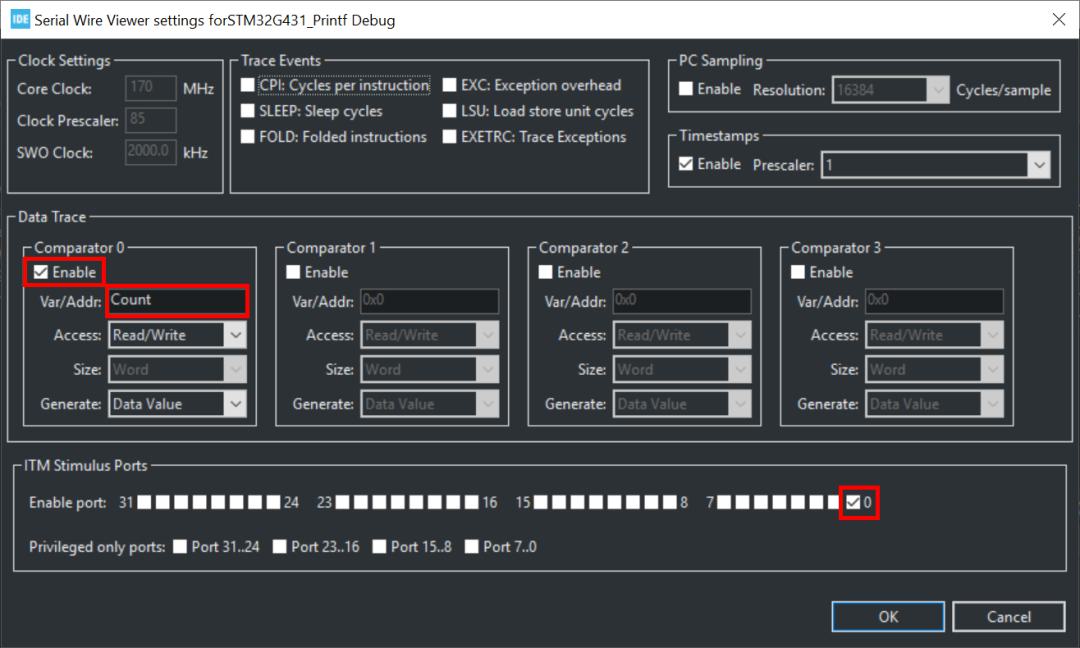Enable ITM stimulus port 31
Screen dimensions: 1080x648
coord(144,502)
